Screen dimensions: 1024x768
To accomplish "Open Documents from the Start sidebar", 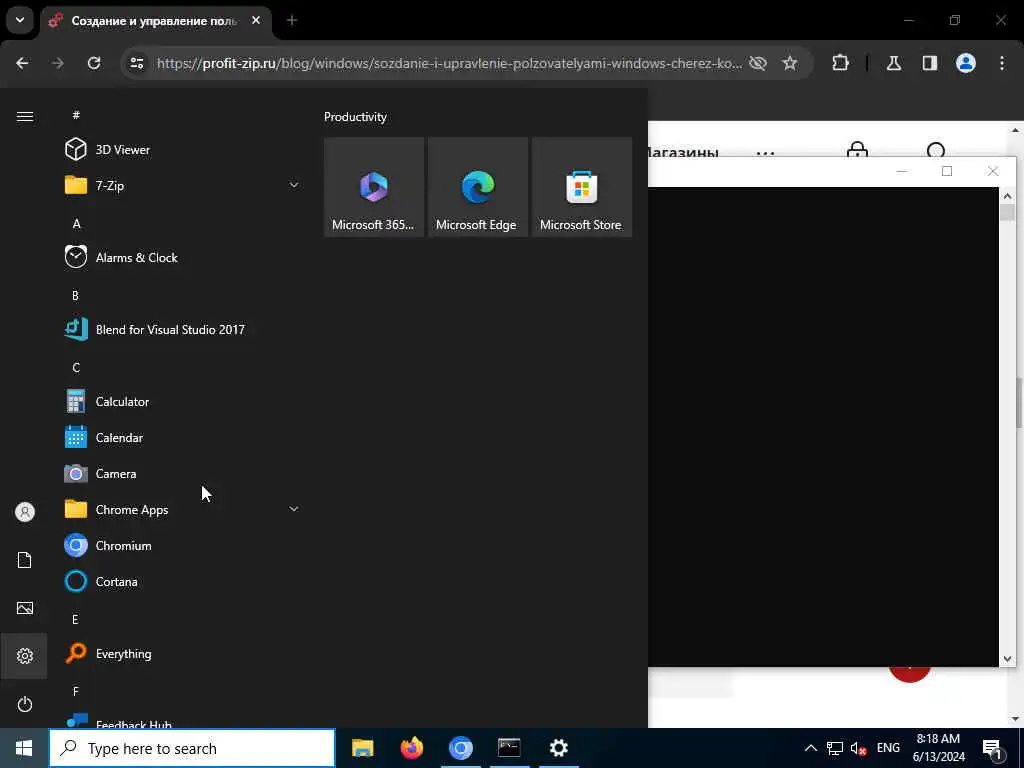I will click(x=25, y=560).
